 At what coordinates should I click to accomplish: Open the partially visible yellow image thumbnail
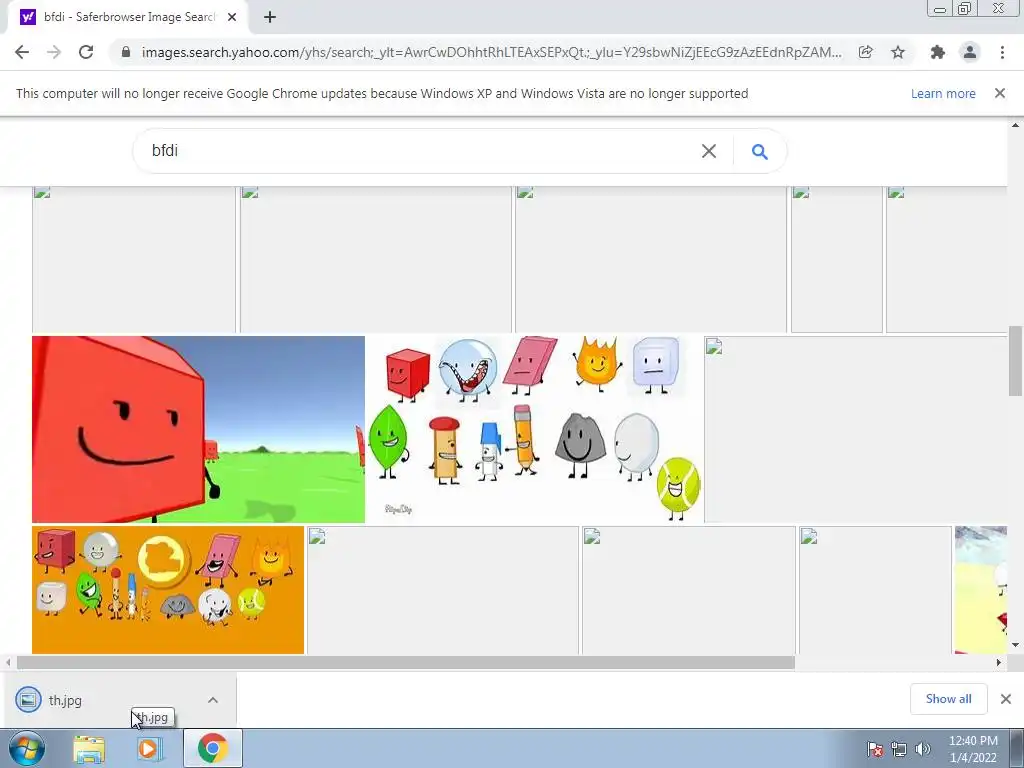coord(981,590)
